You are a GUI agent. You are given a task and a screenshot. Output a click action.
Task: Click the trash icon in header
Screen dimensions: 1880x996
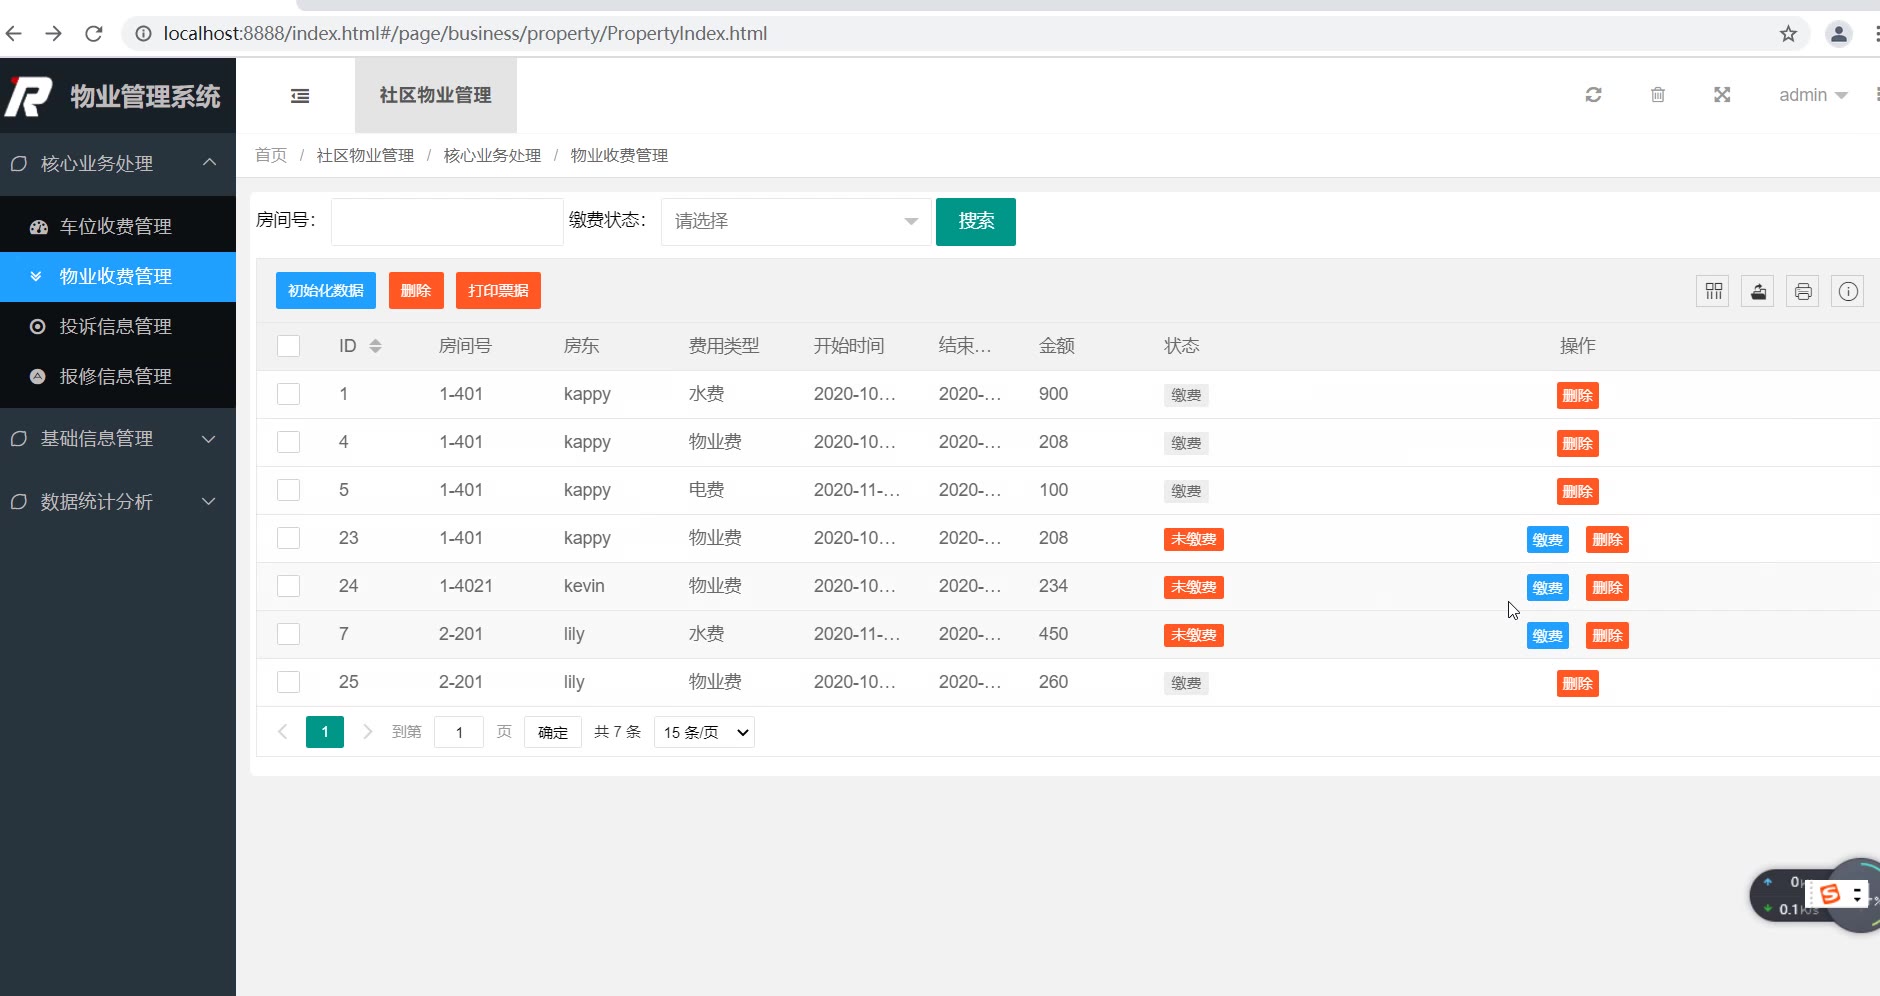tap(1658, 95)
